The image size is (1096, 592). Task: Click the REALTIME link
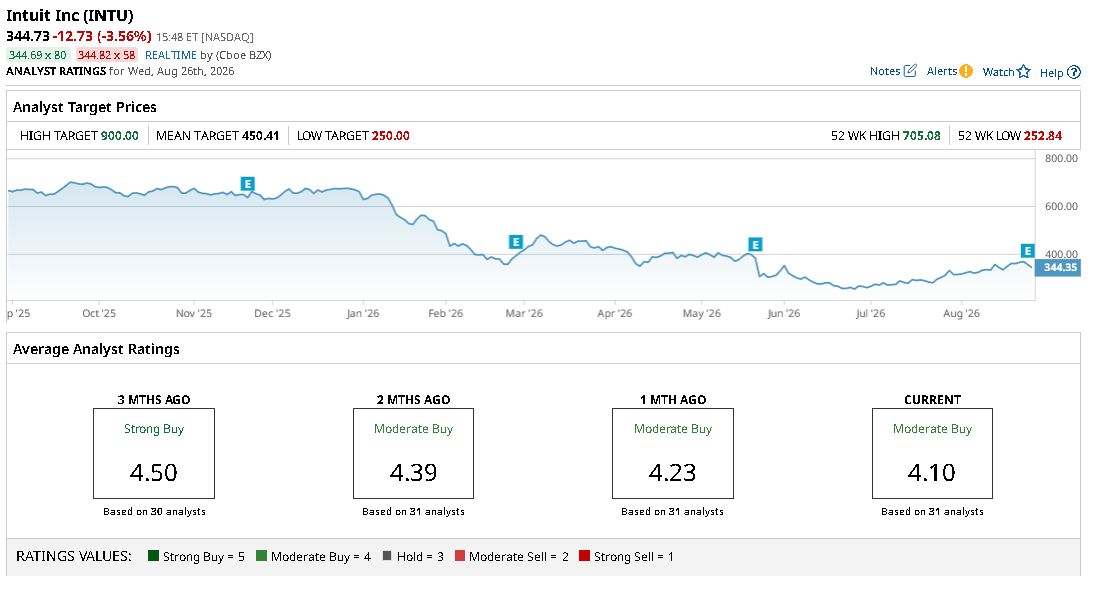[x=171, y=55]
